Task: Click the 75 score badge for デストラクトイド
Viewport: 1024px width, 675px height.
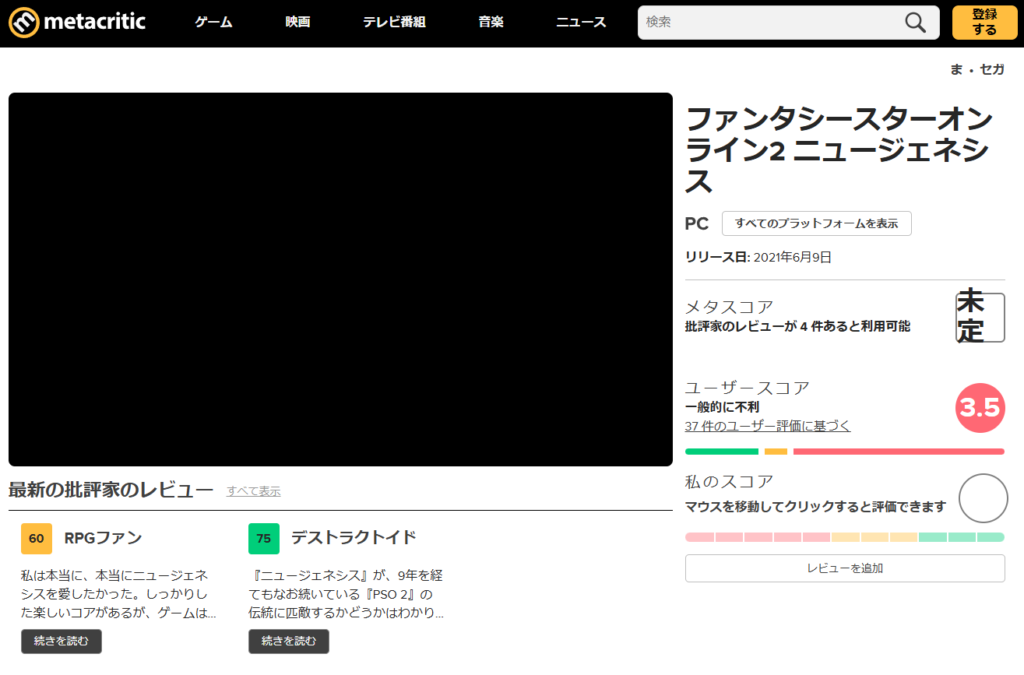Action: point(264,539)
